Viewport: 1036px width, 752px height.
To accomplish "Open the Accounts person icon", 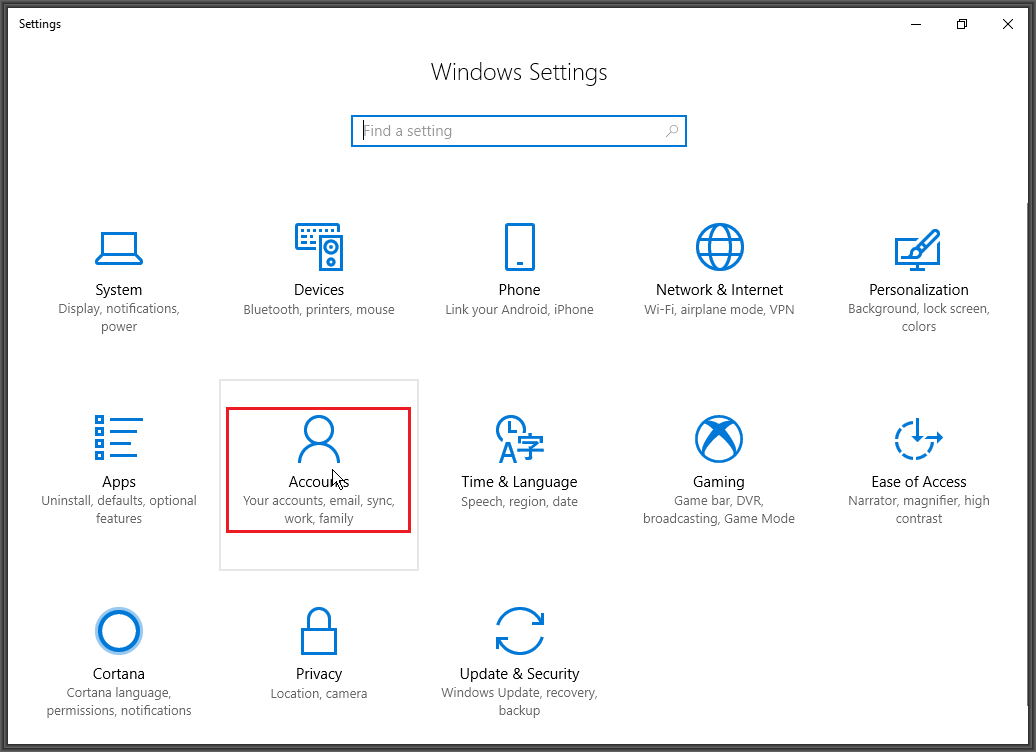I will pyautogui.click(x=318, y=439).
